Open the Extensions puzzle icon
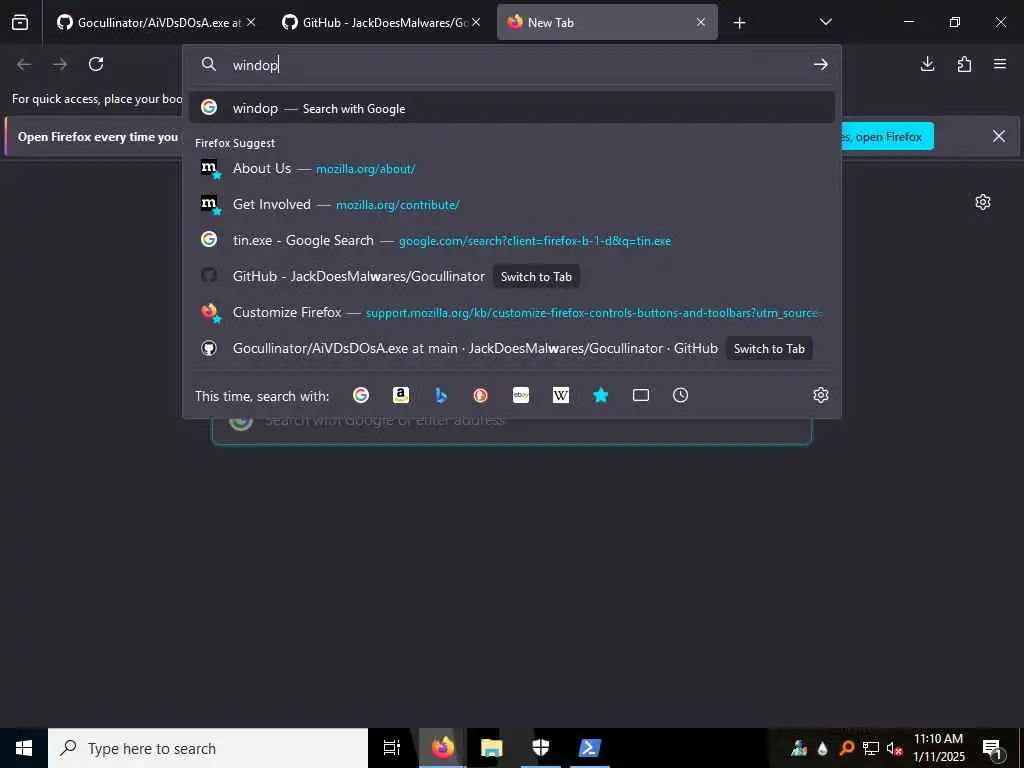Screen dimensions: 1024x768 pos(964,64)
